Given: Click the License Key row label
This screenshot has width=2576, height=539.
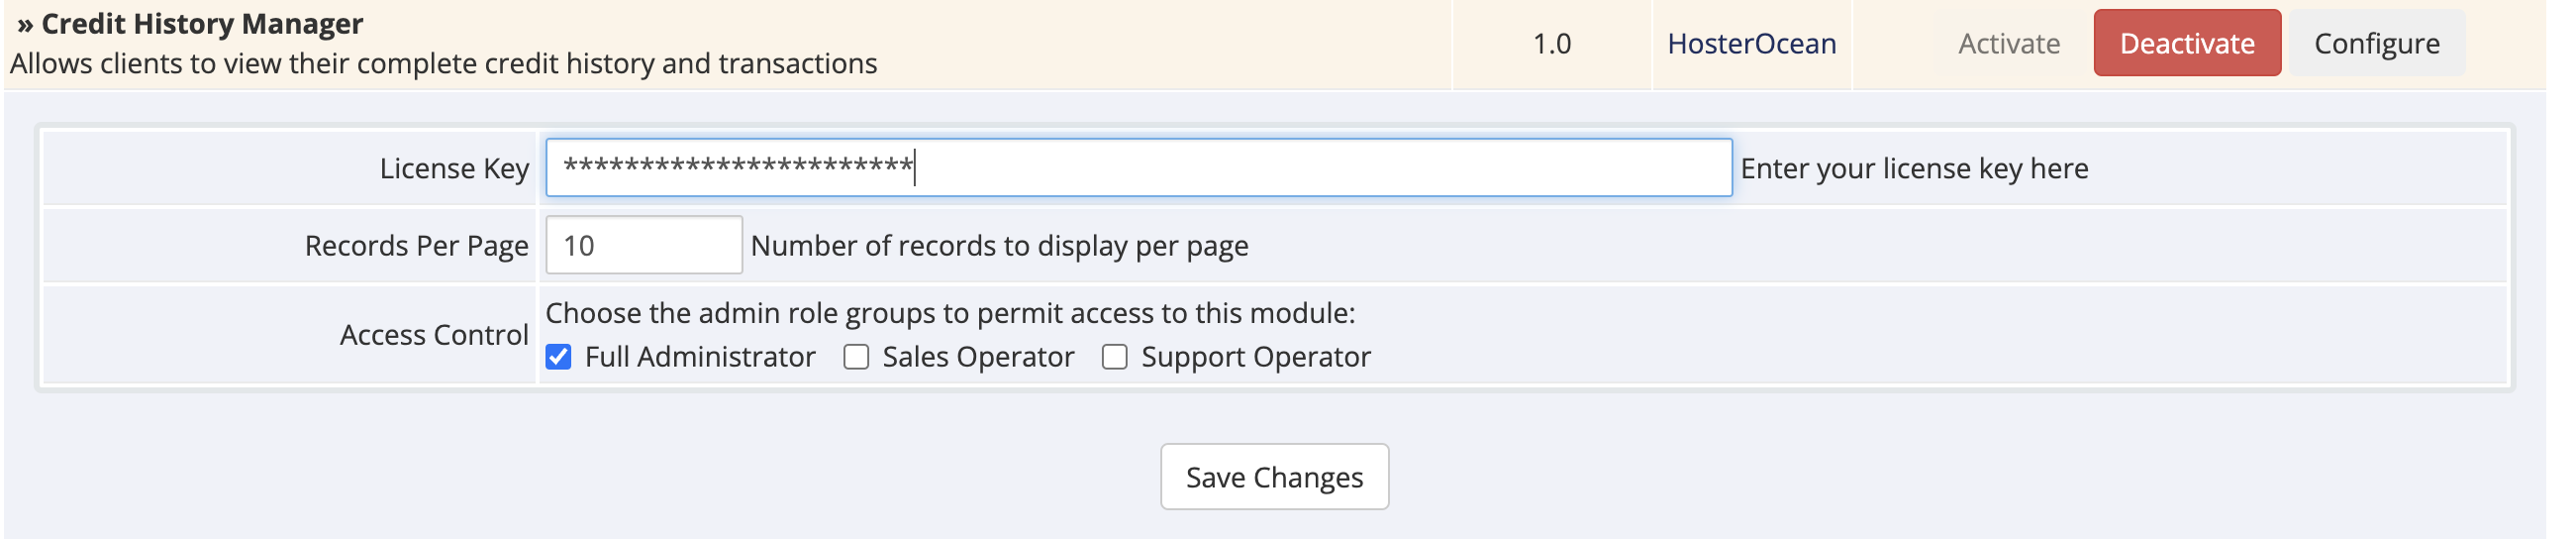Looking at the screenshot, I should (x=454, y=168).
